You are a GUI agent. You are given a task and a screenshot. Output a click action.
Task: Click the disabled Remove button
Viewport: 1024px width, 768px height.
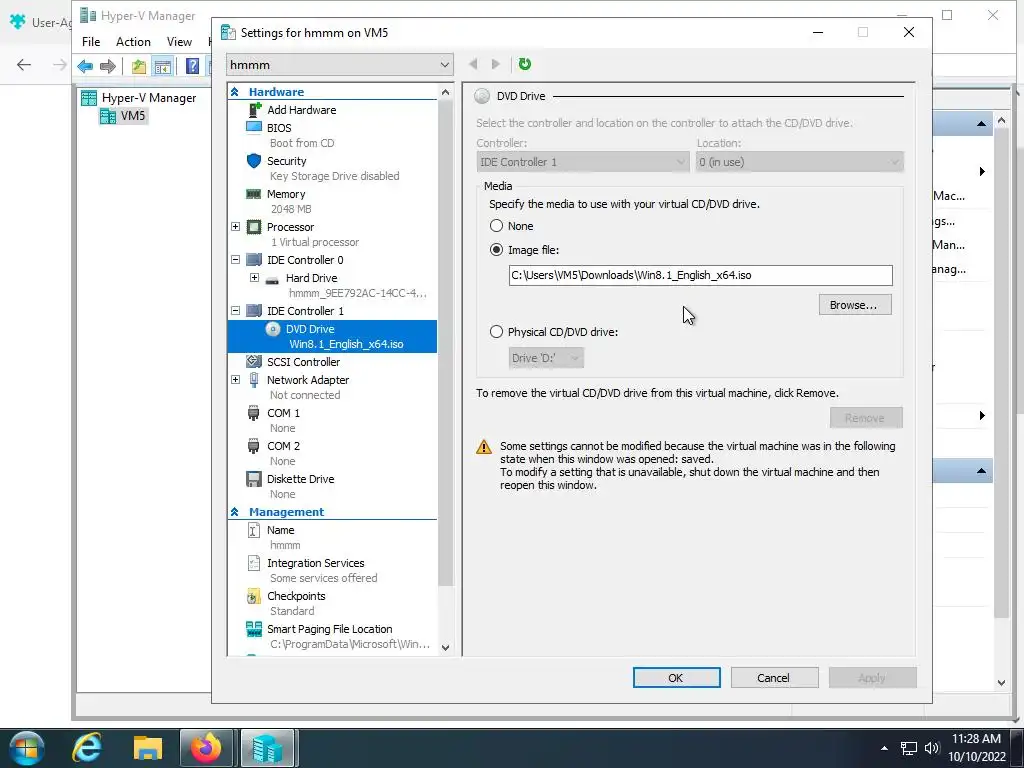pyautogui.click(x=866, y=418)
